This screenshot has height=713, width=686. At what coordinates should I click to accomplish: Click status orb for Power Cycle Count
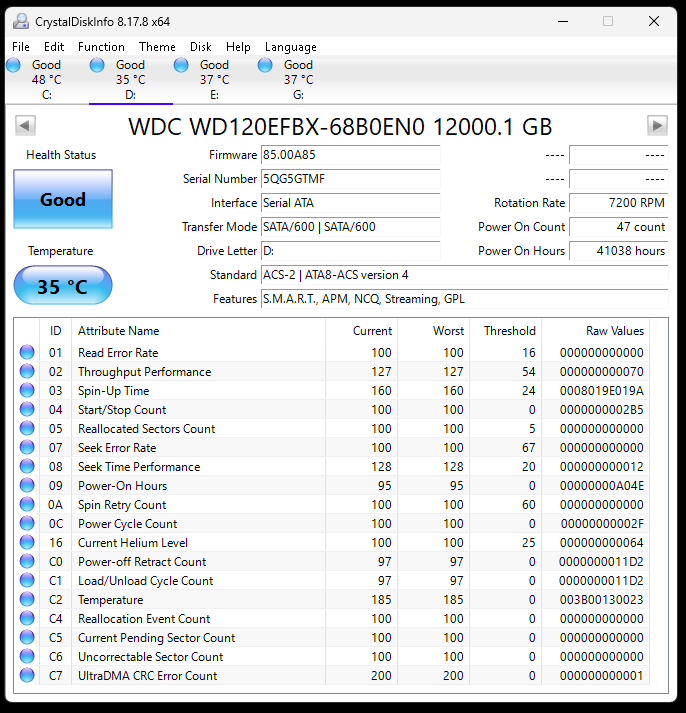27,524
